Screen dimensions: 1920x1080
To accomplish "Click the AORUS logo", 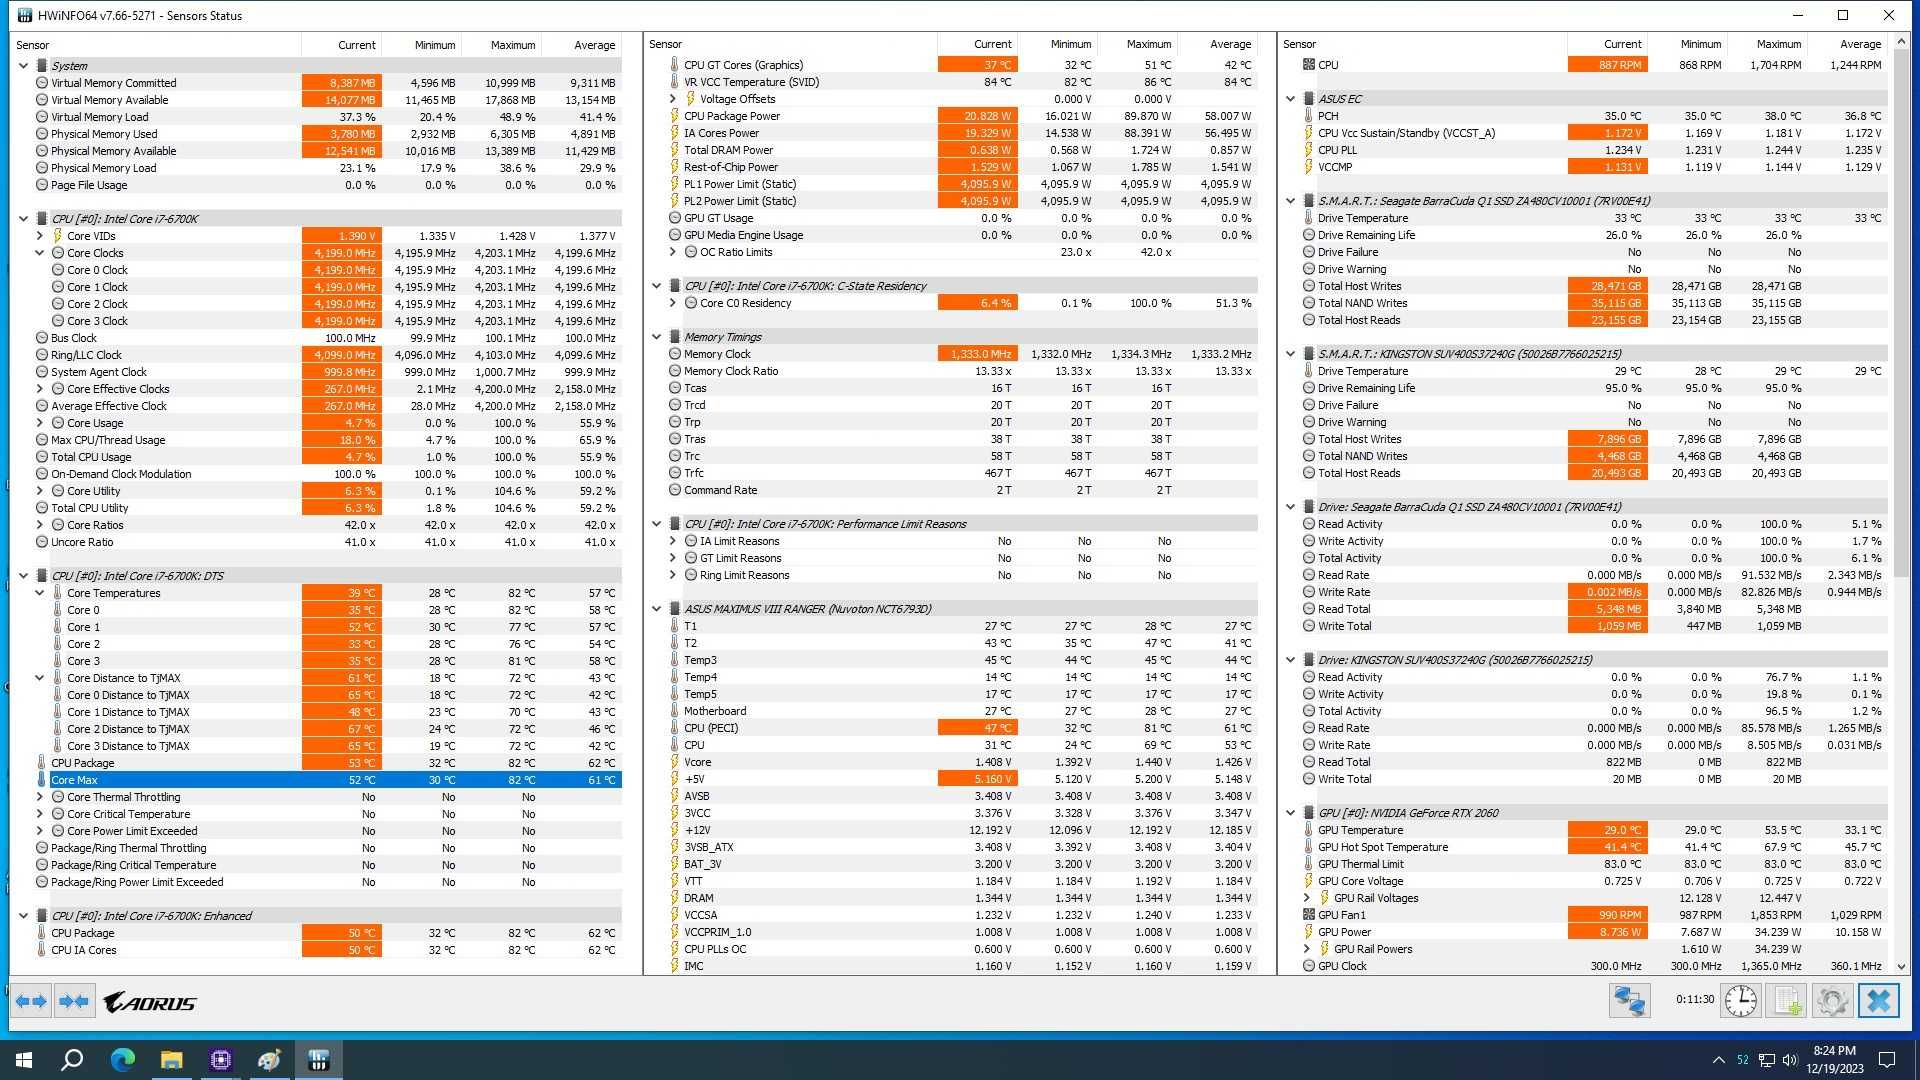I will click(150, 1002).
